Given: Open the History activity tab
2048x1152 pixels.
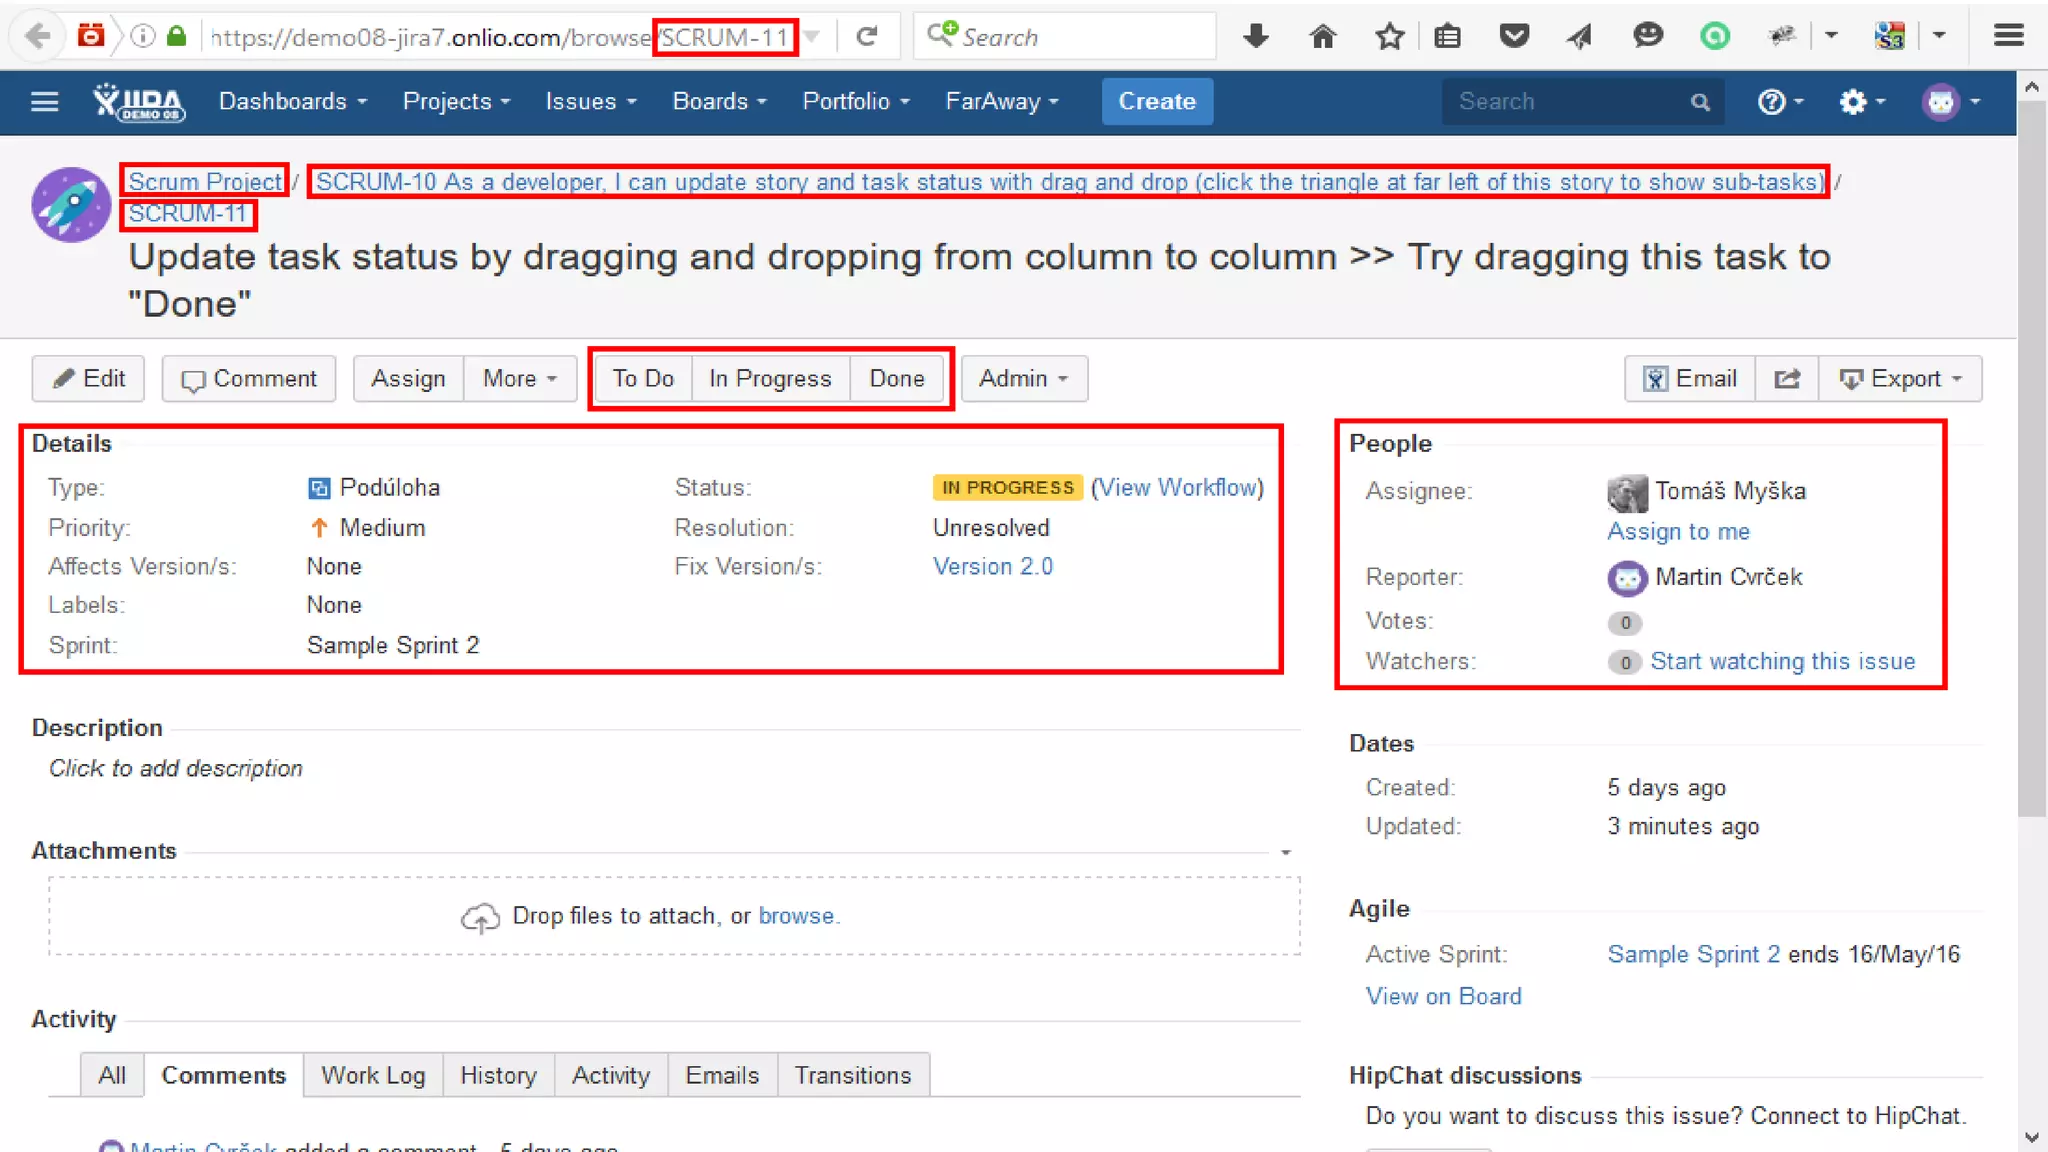Looking at the screenshot, I should click(498, 1076).
